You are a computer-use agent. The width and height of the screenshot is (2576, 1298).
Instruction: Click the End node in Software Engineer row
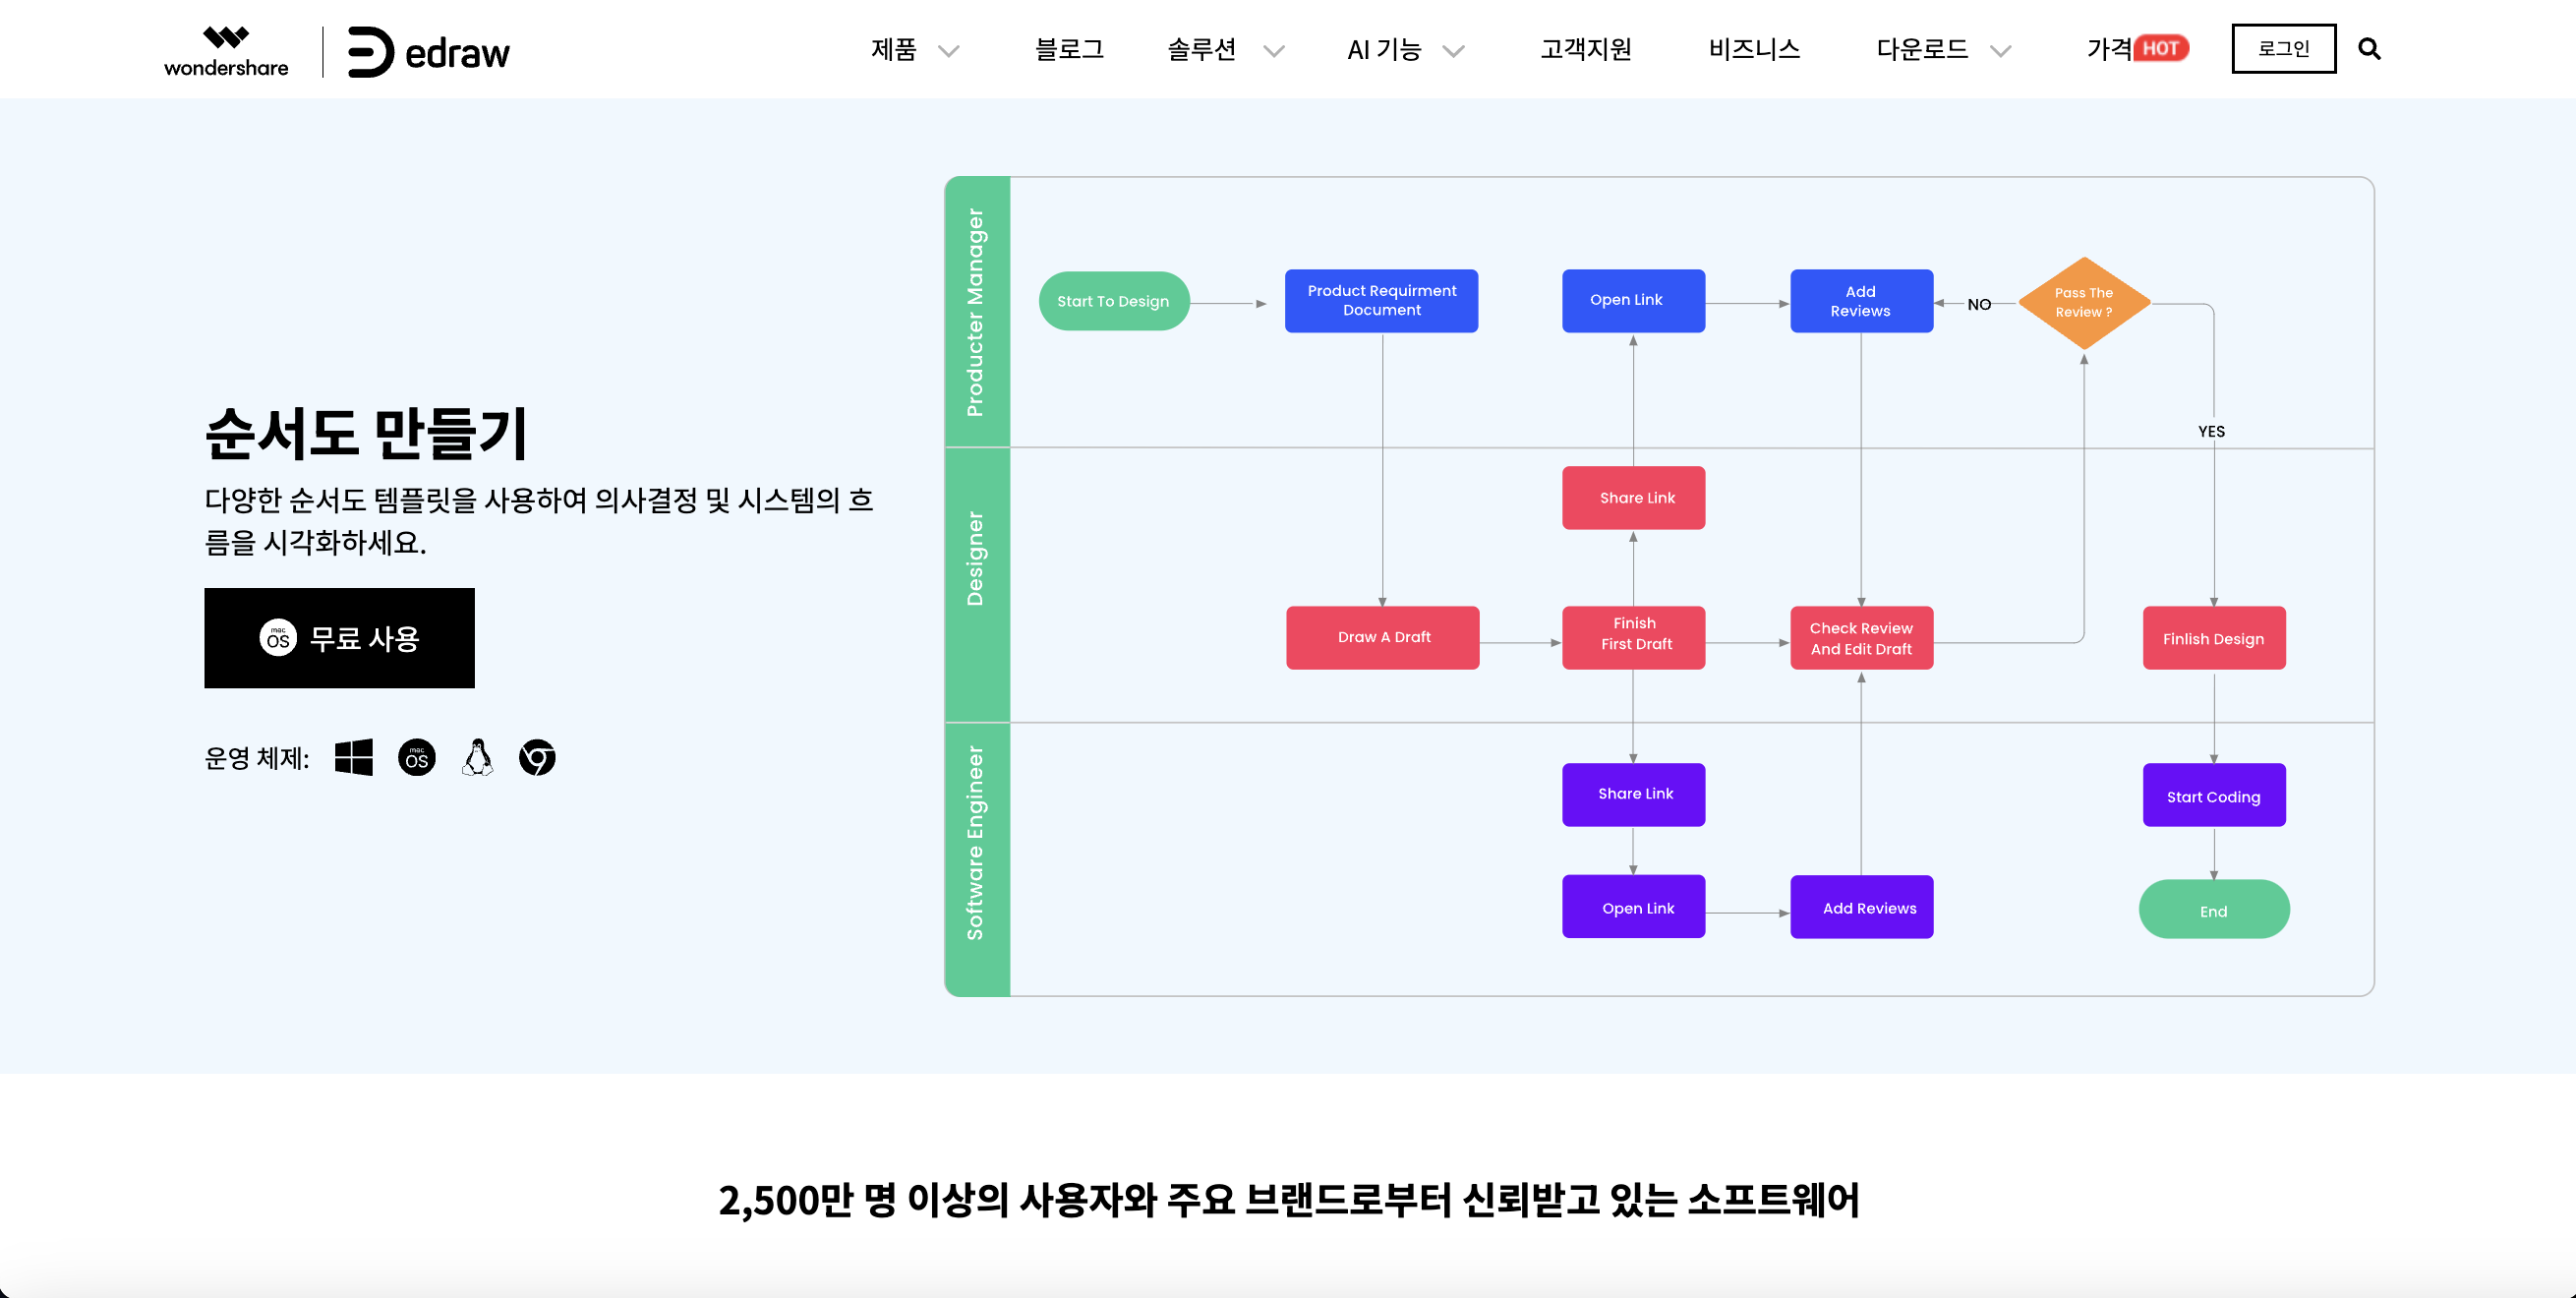pyautogui.click(x=2212, y=911)
